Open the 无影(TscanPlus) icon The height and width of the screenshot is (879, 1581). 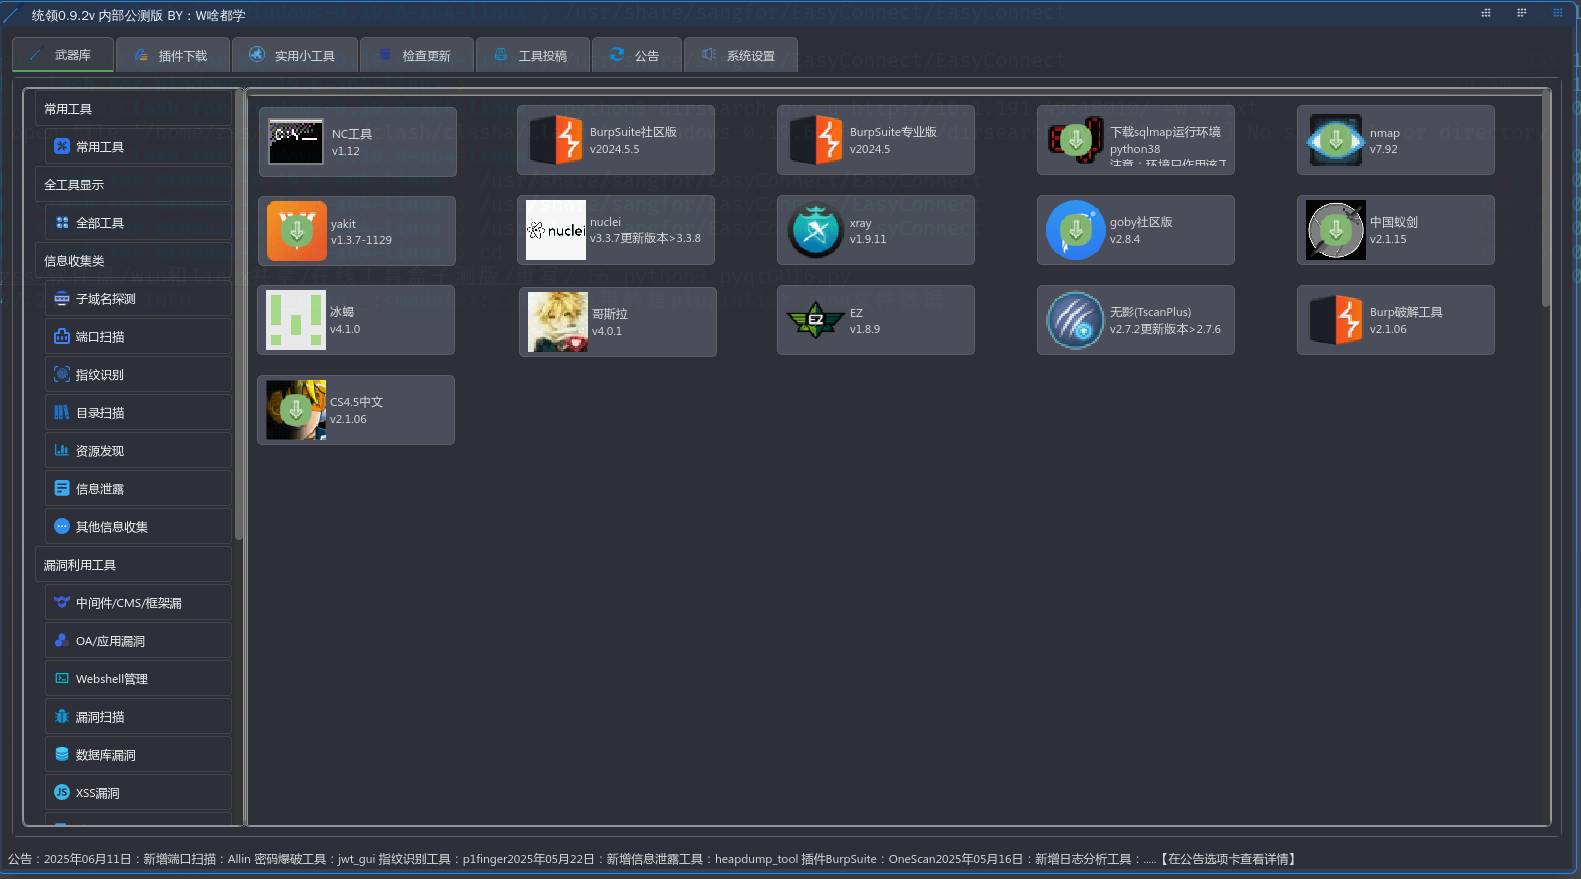click(1075, 320)
